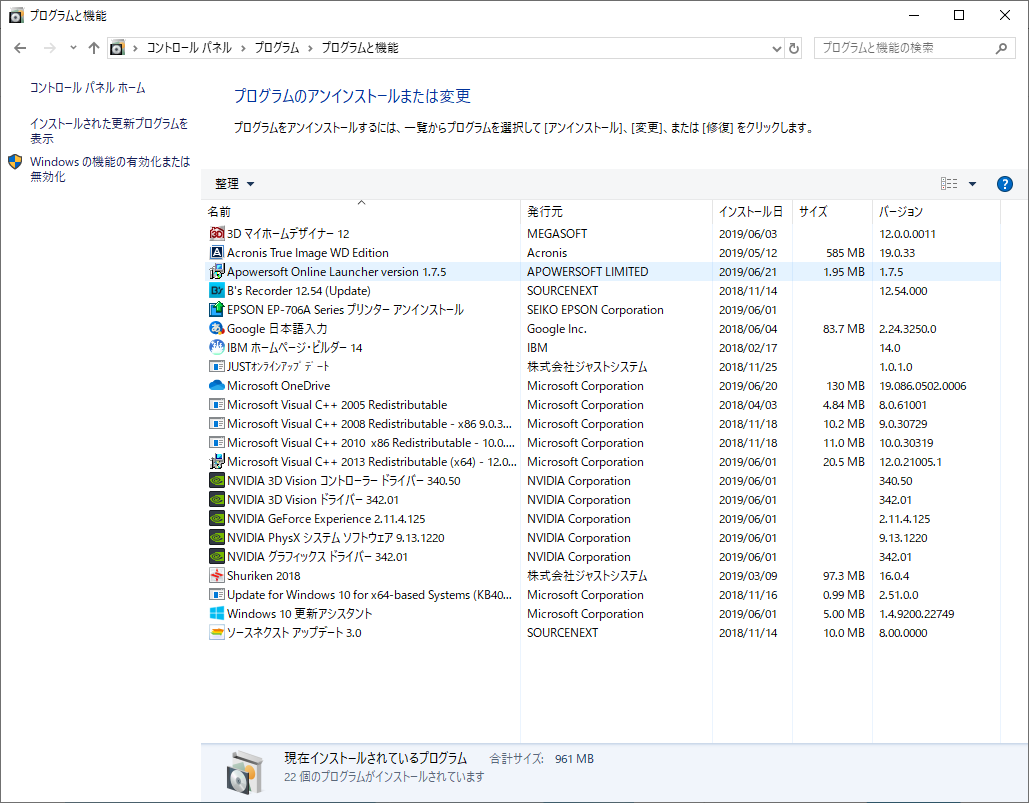This screenshot has width=1029, height=803.
Task: Click the APOWERSOFT LIMITED publisher cell
Action: coord(587,272)
